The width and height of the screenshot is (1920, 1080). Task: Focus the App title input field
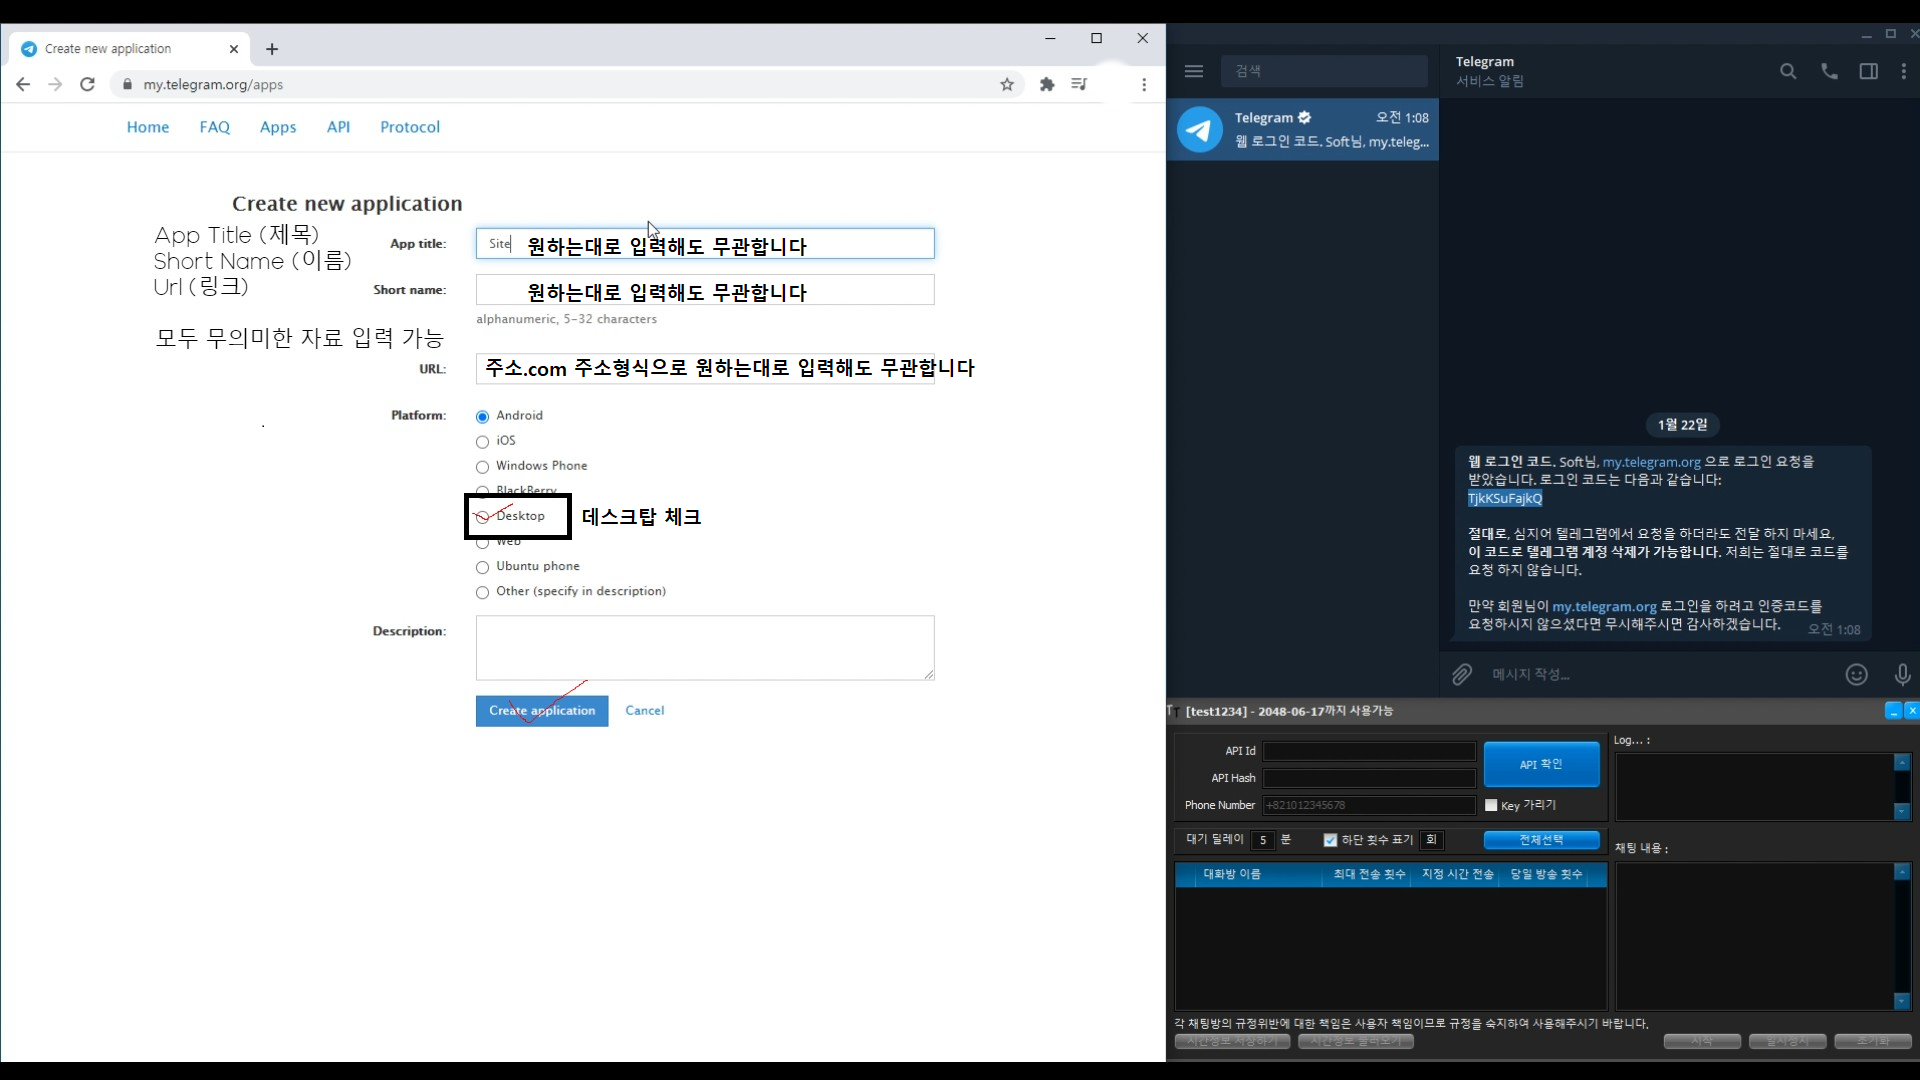point(705,243)
